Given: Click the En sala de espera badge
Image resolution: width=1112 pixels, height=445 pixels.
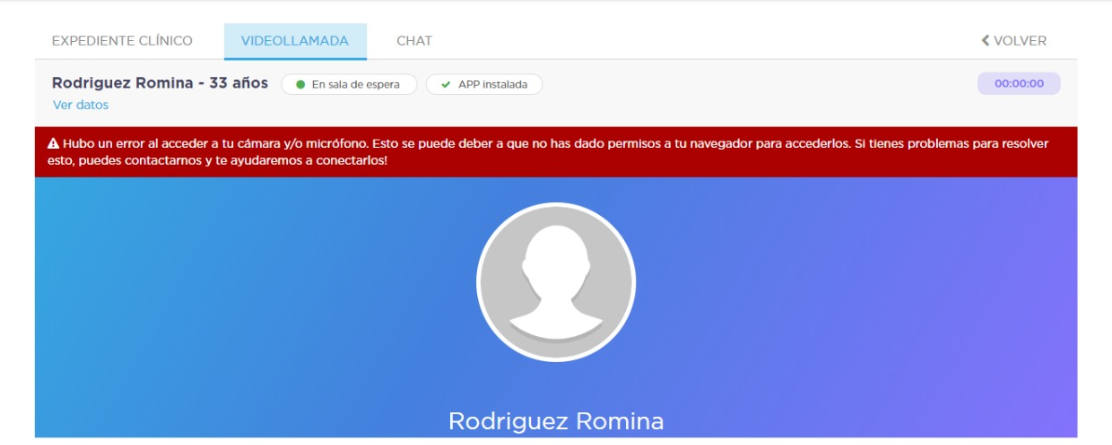Looking at the screenshot, I should pyautogui.click(x=349, y=84).
